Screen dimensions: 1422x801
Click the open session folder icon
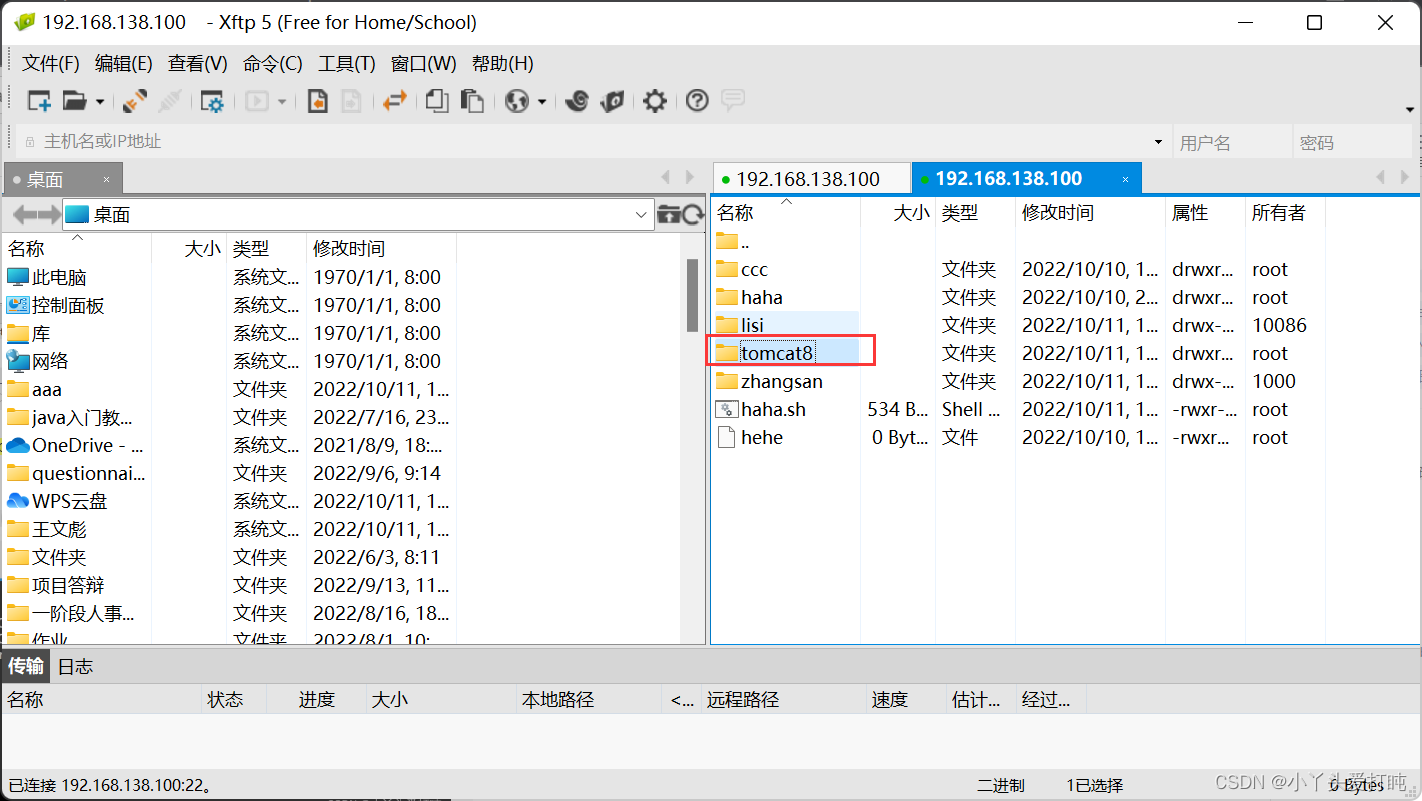pos(74,101)
